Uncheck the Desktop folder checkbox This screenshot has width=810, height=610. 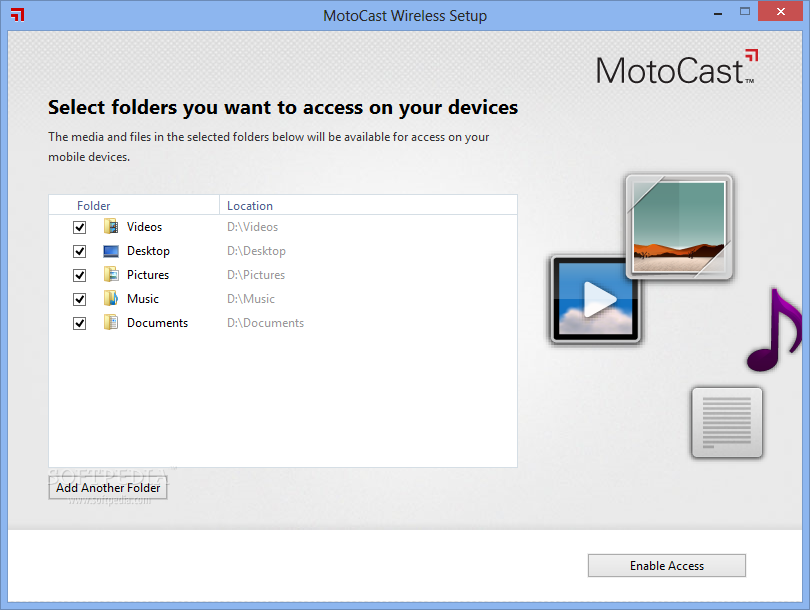pyautogui.click(x=80, y=251)
